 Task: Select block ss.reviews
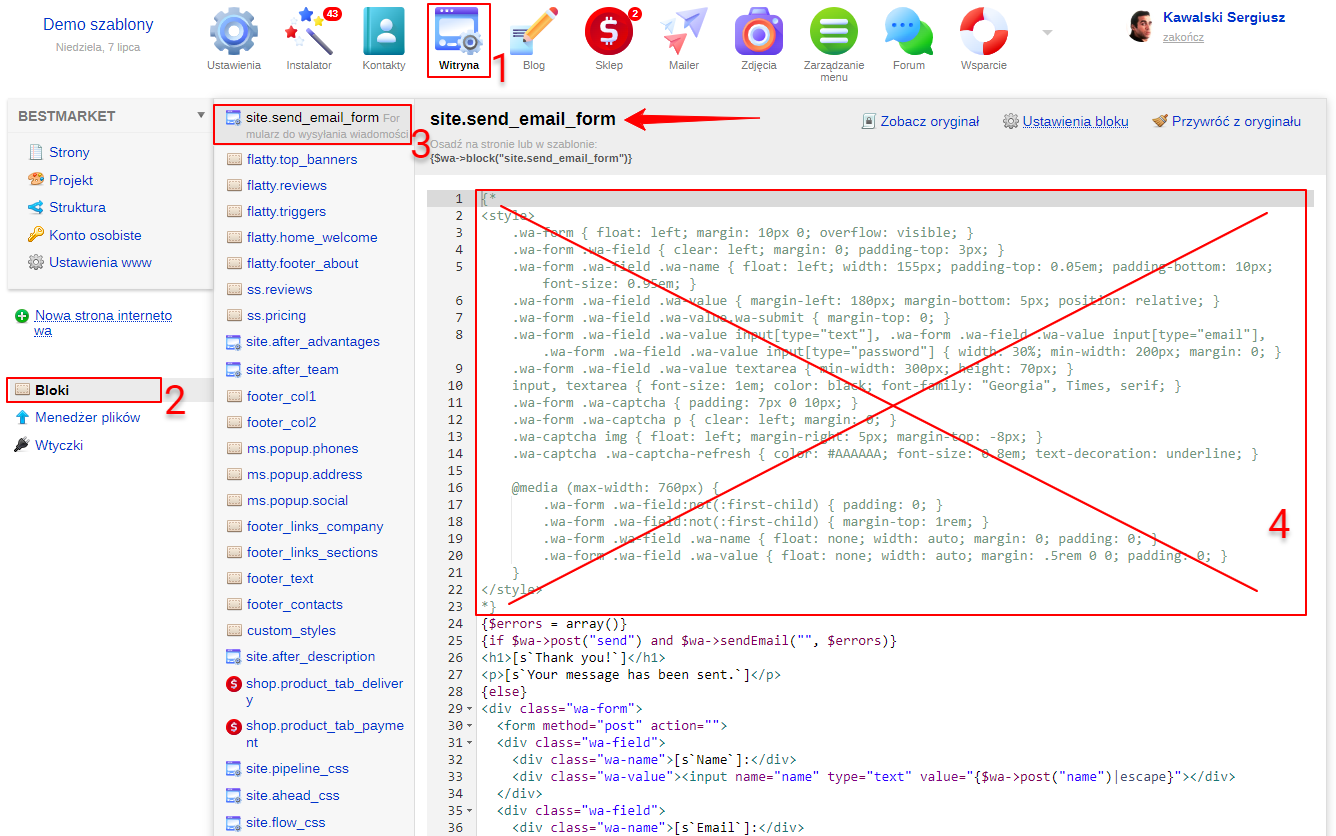pyautogui.click(x=279, y=289)
